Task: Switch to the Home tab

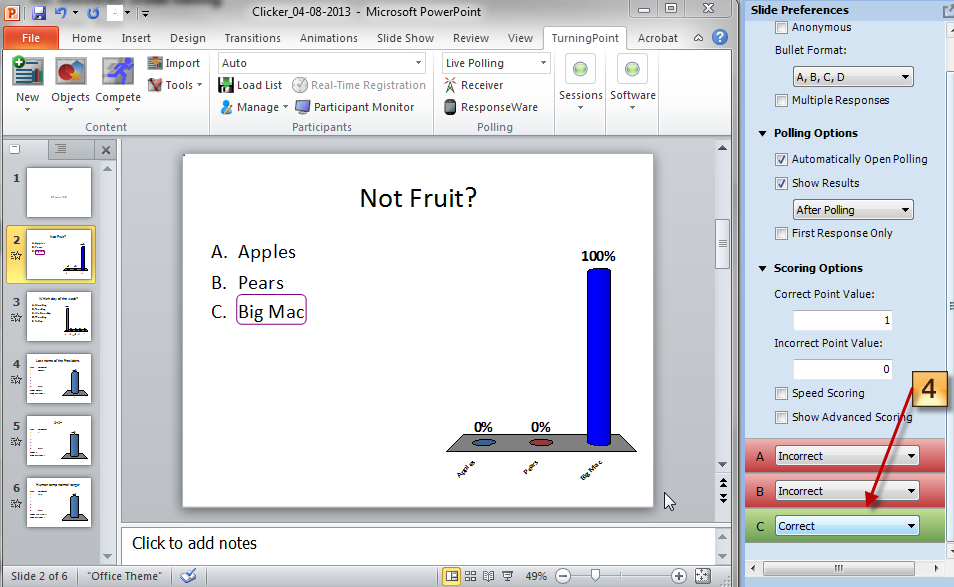Action: click(87, 38)
